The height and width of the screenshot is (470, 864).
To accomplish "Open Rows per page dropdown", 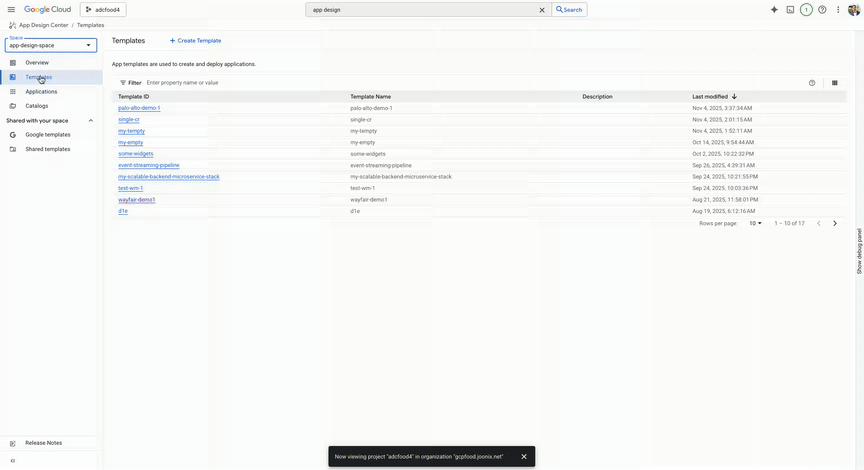I will click(756, 223).
